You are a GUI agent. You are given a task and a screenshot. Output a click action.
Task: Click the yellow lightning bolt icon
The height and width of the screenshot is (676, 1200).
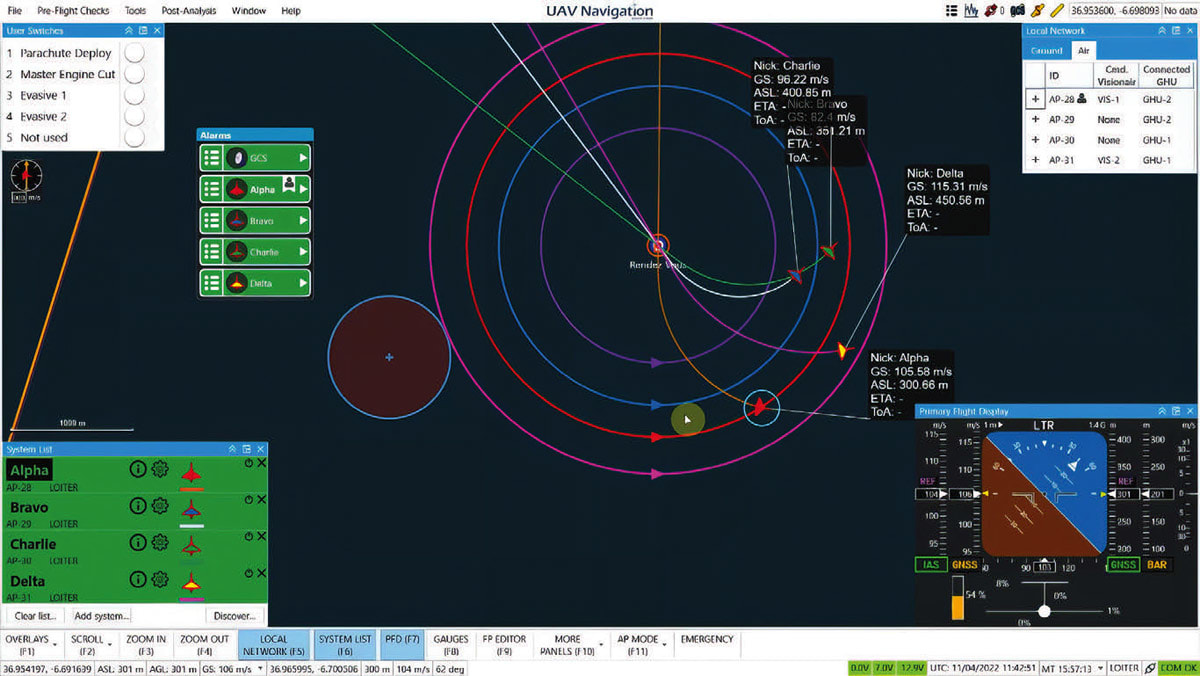pyautogui.click(x=1038, y=11)
